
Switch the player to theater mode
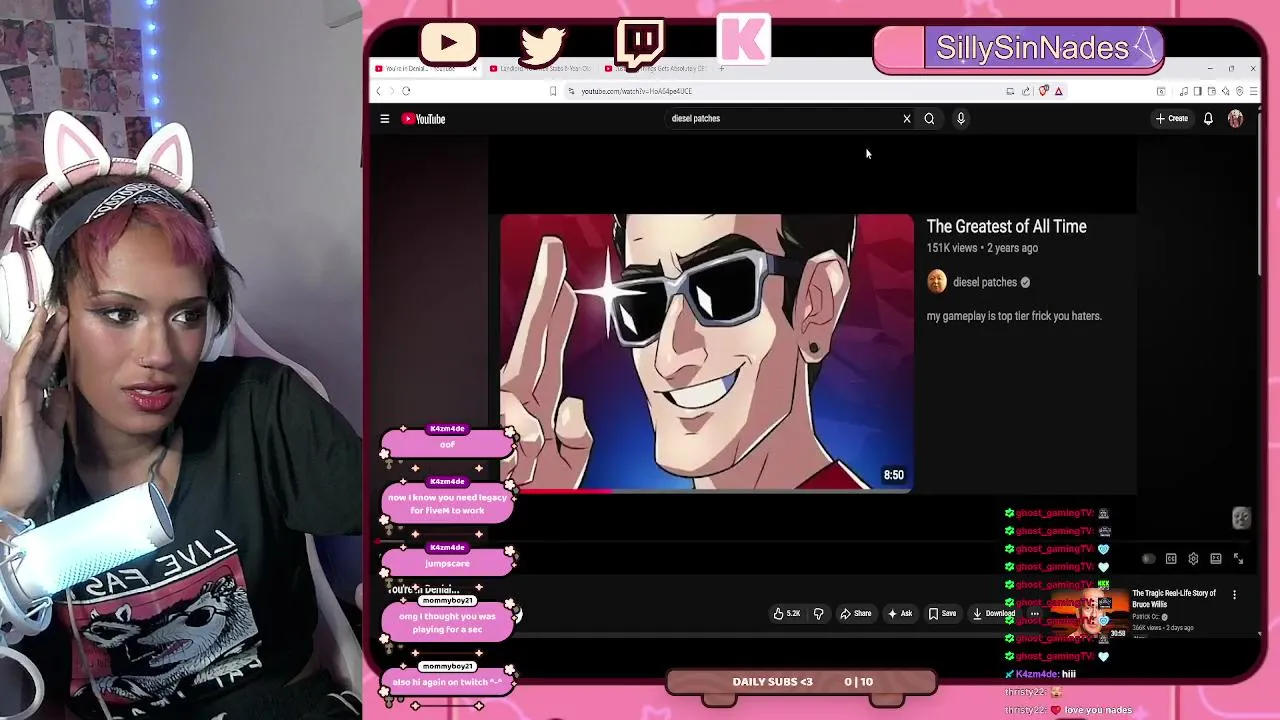(x=1216, y=559)
